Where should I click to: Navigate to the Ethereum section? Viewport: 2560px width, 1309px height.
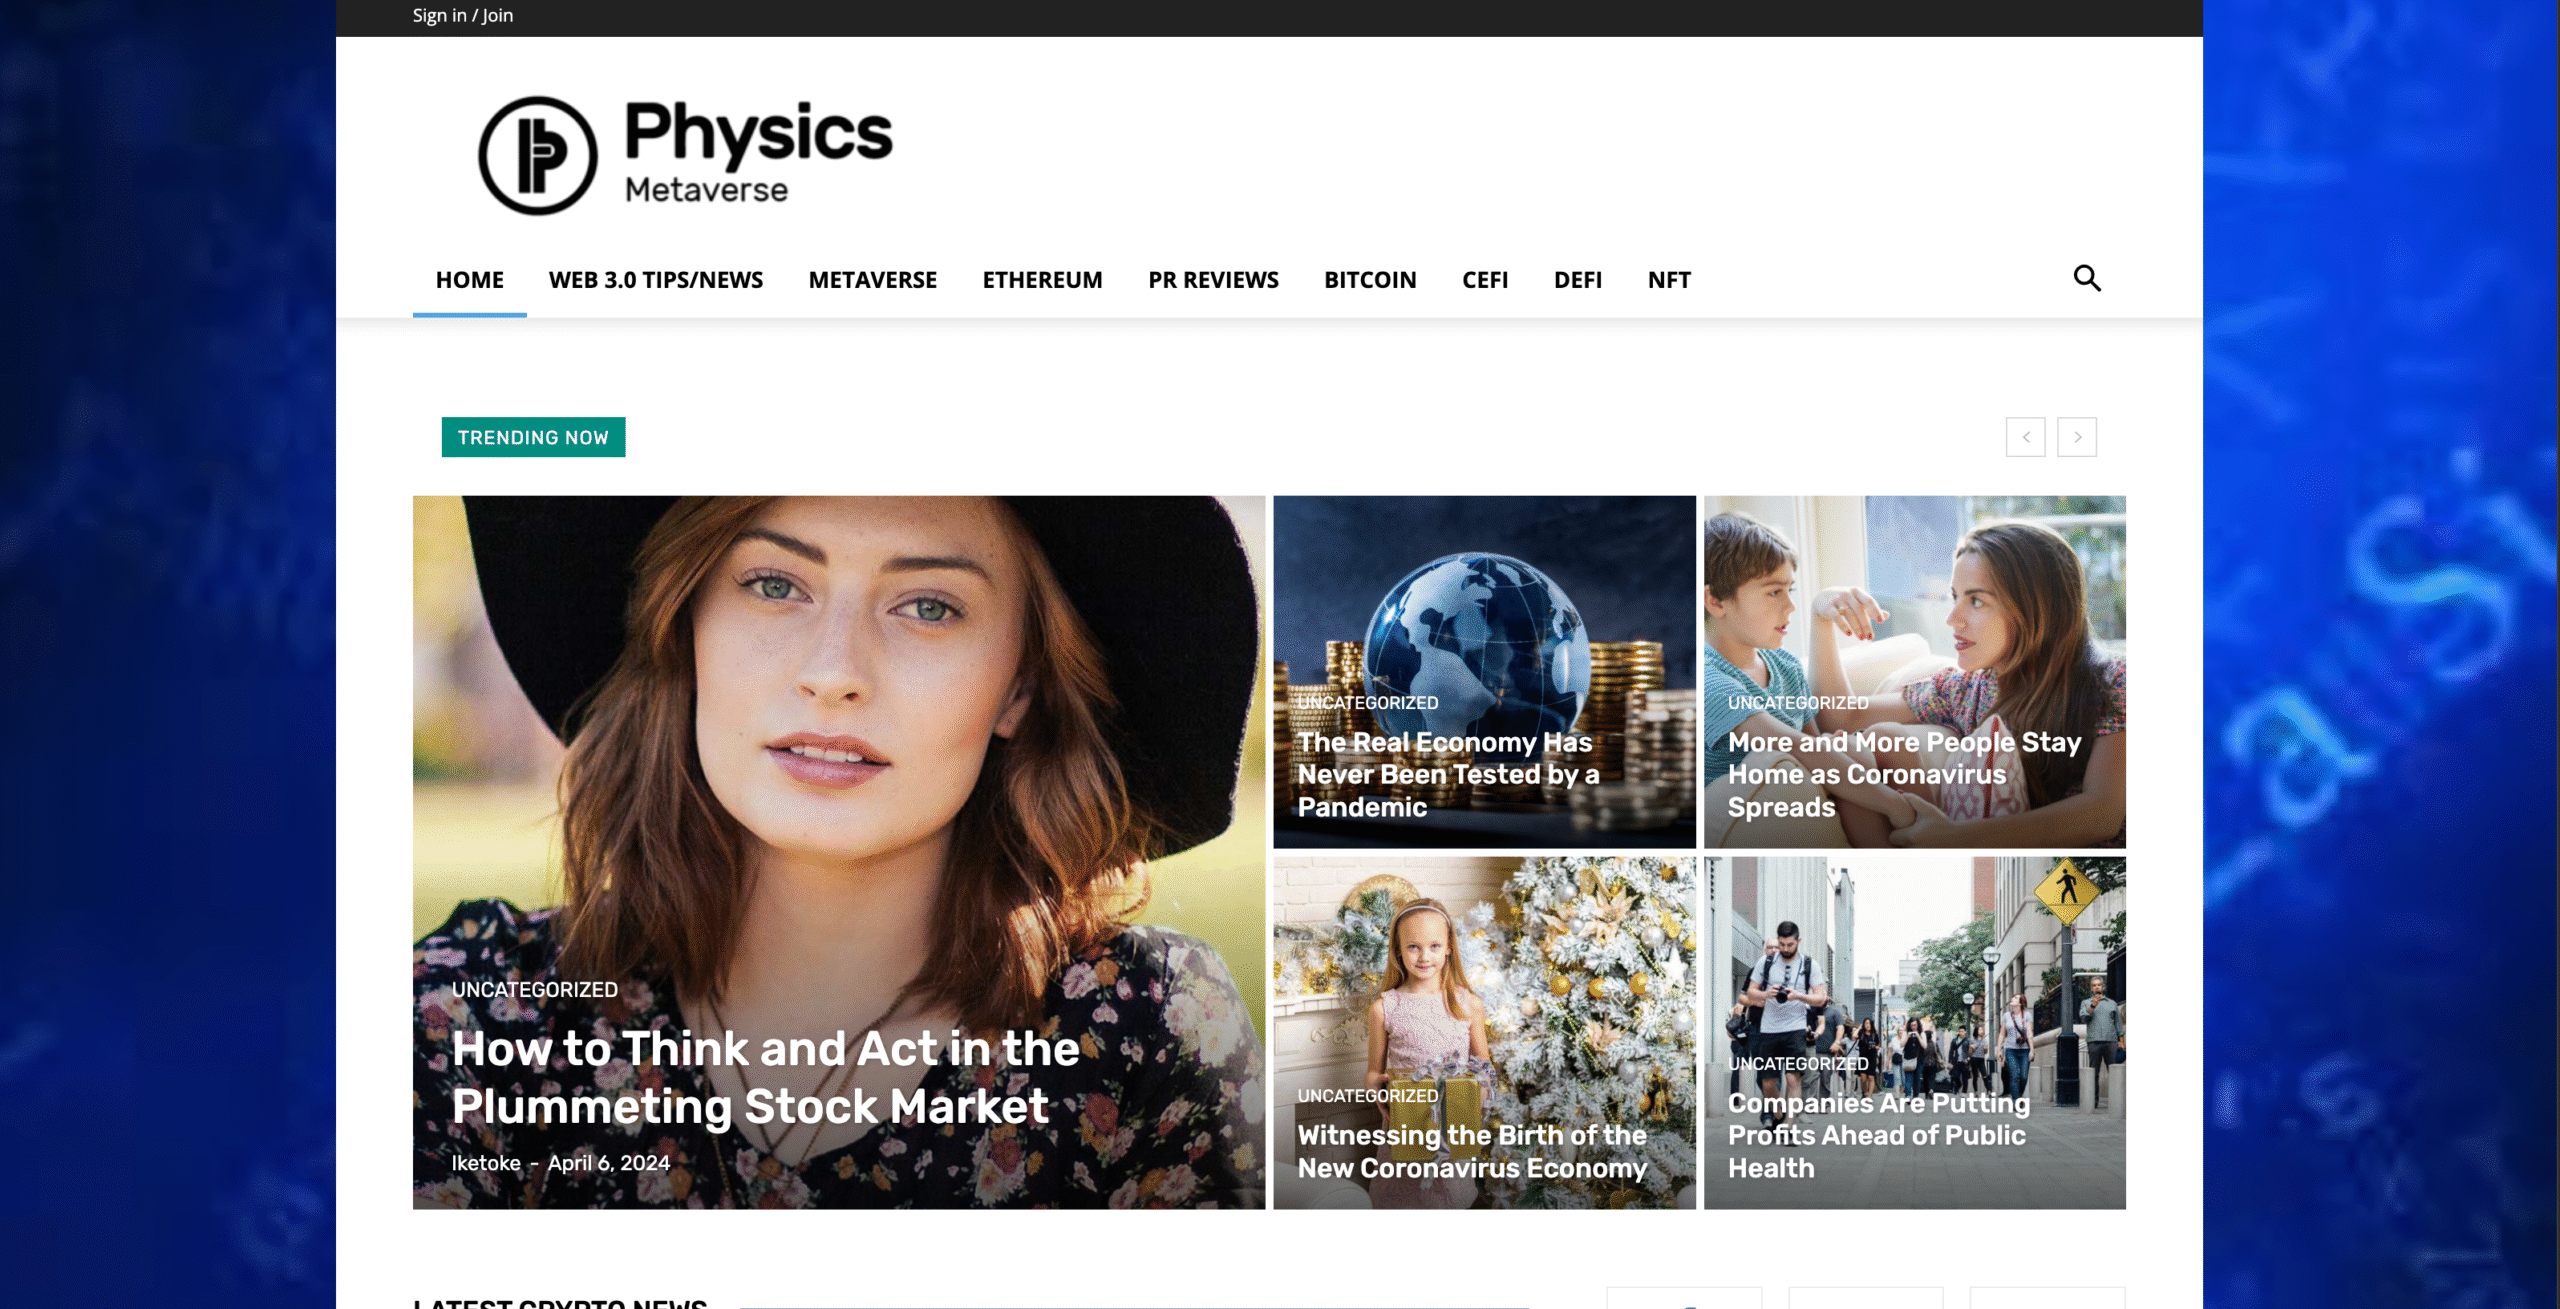(1042, 280)
